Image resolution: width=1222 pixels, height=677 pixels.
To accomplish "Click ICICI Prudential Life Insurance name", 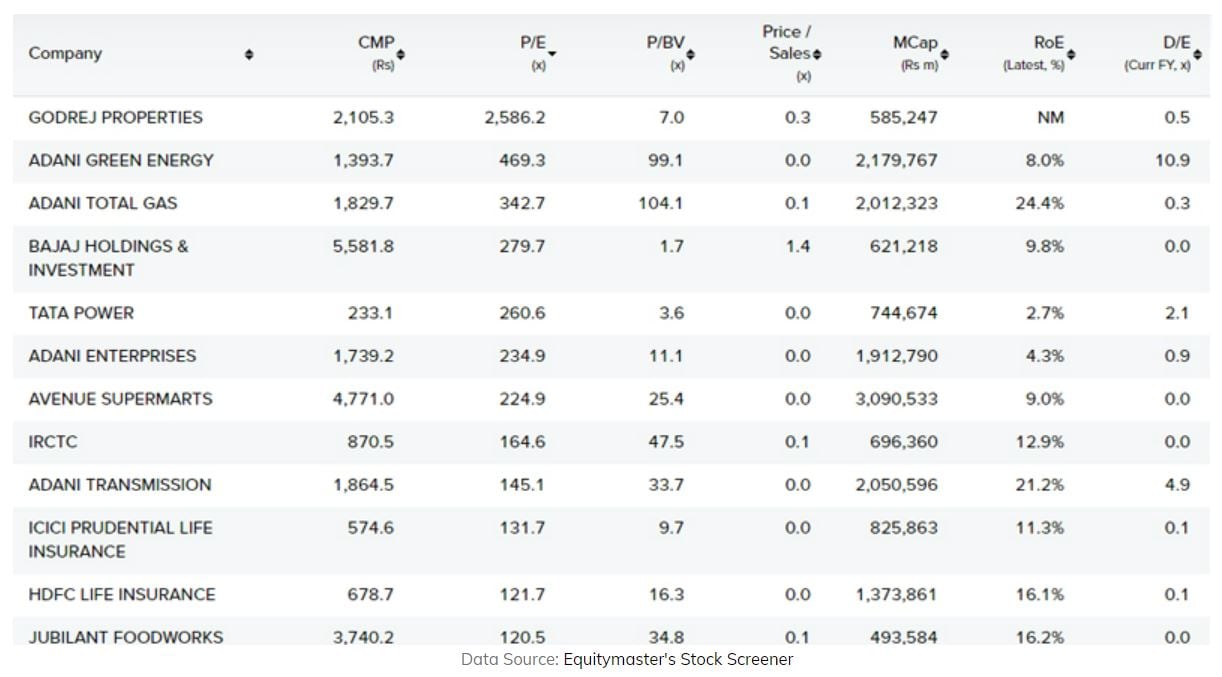I will (120, 539).
